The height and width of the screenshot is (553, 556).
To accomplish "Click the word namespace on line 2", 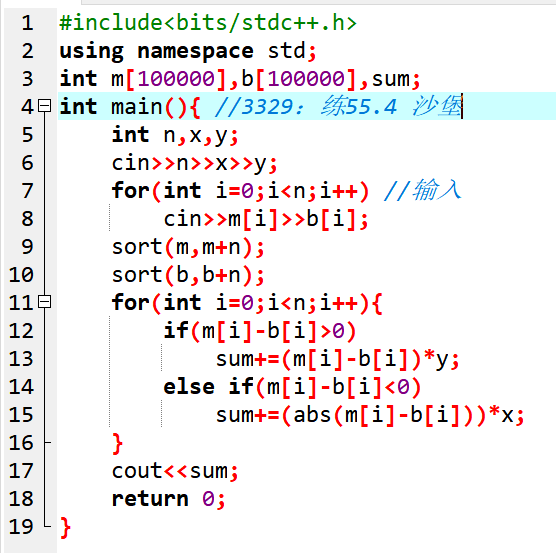I will click(x=195, y=51).
